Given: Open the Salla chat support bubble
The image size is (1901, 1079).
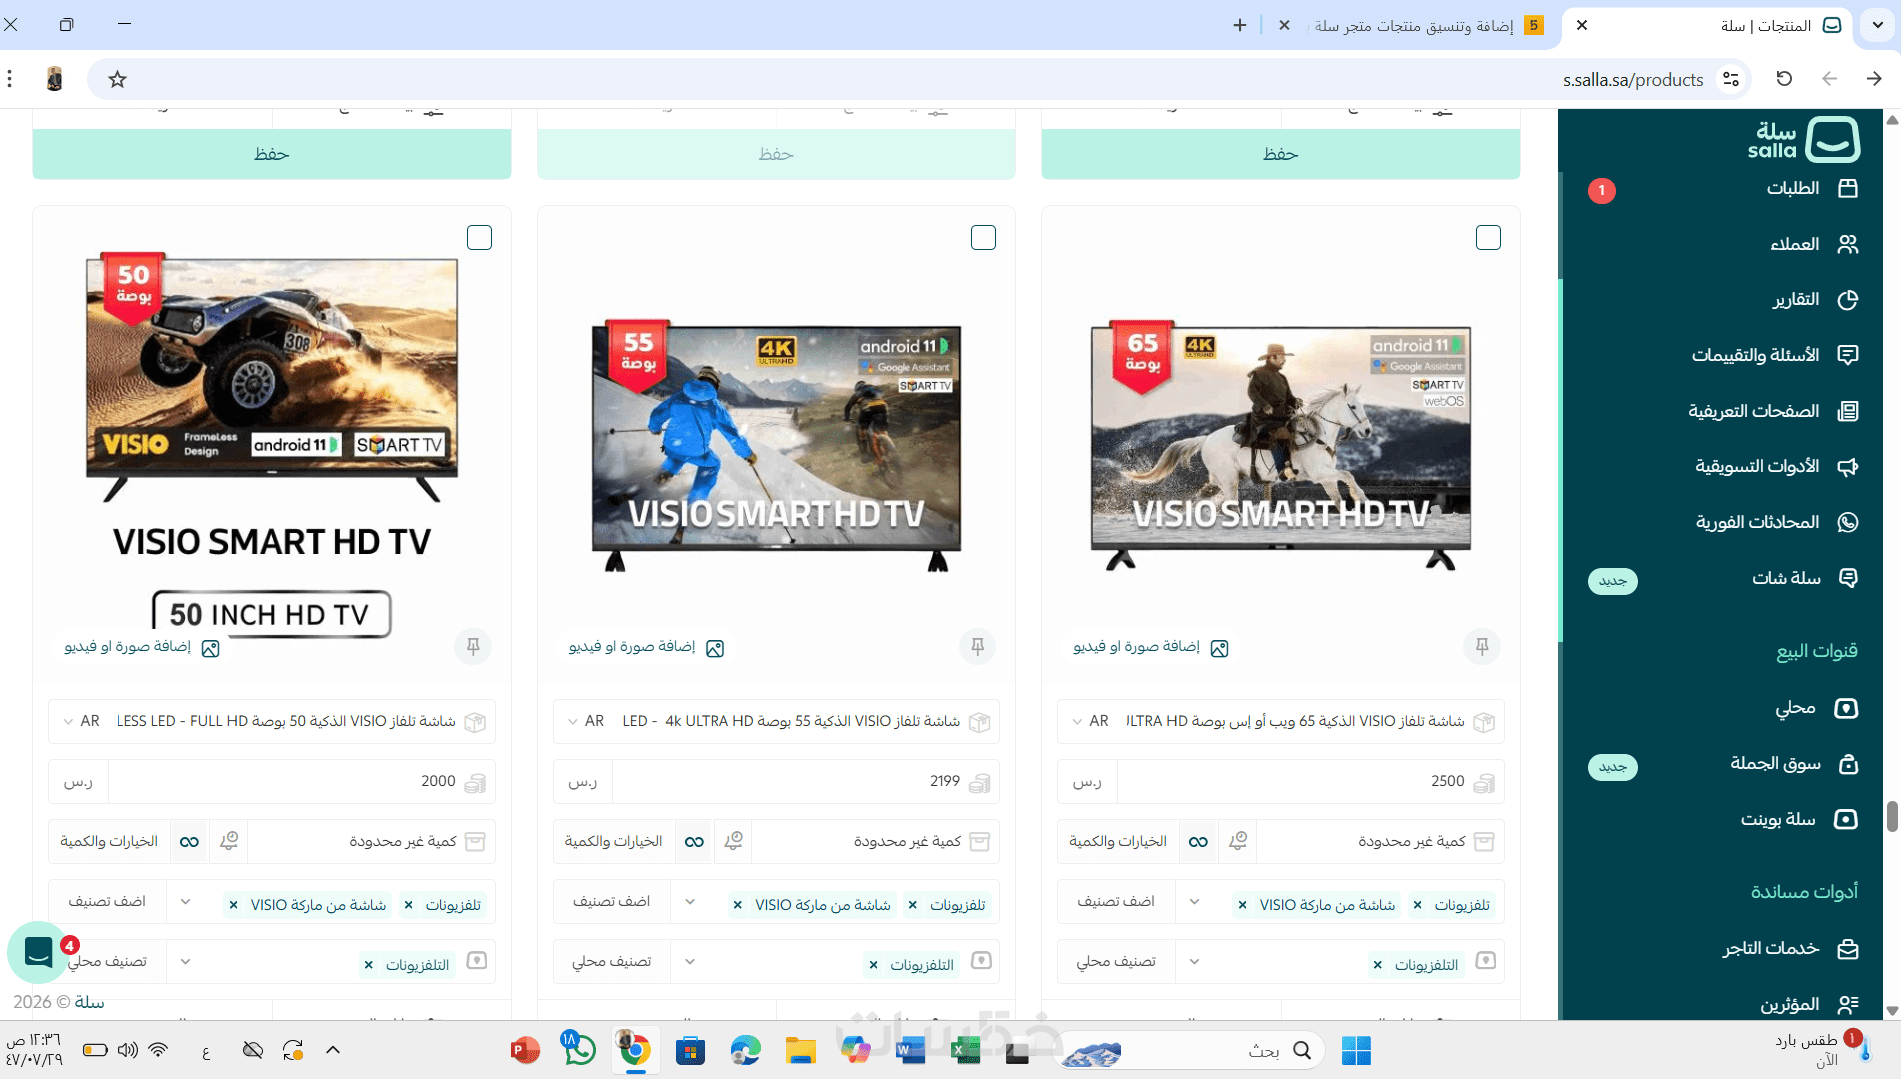Looking at the screenshot, I should click(x=38, y=952).
